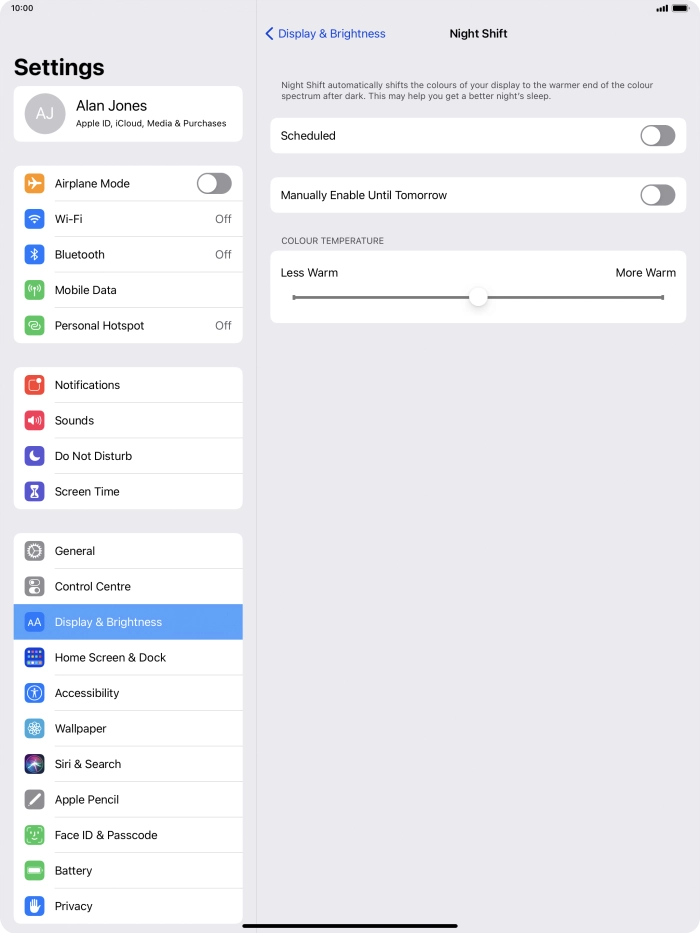
Task: Click the Control Centre icon
Action: tap(35, 587)
